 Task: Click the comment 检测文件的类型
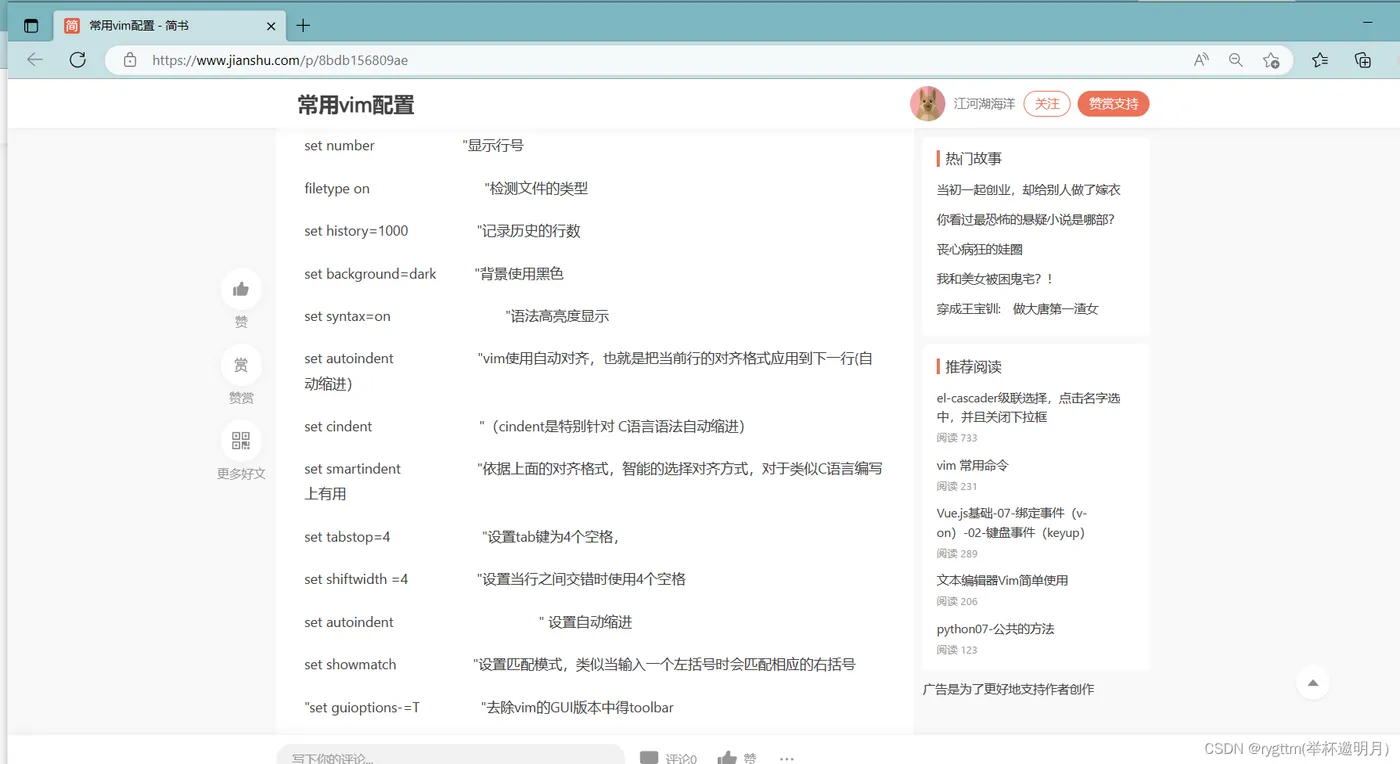(536, 188)
